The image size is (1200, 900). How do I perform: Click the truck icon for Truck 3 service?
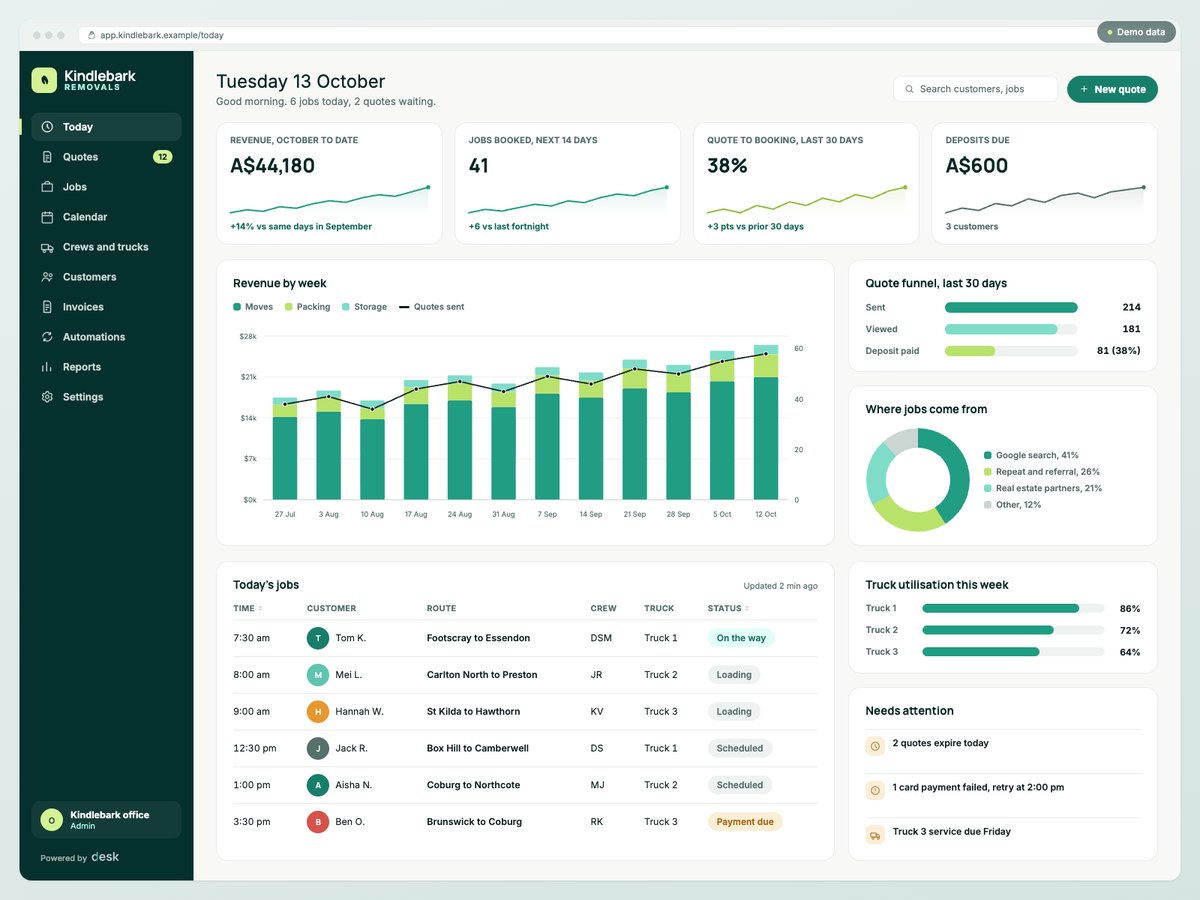(875, 834)
